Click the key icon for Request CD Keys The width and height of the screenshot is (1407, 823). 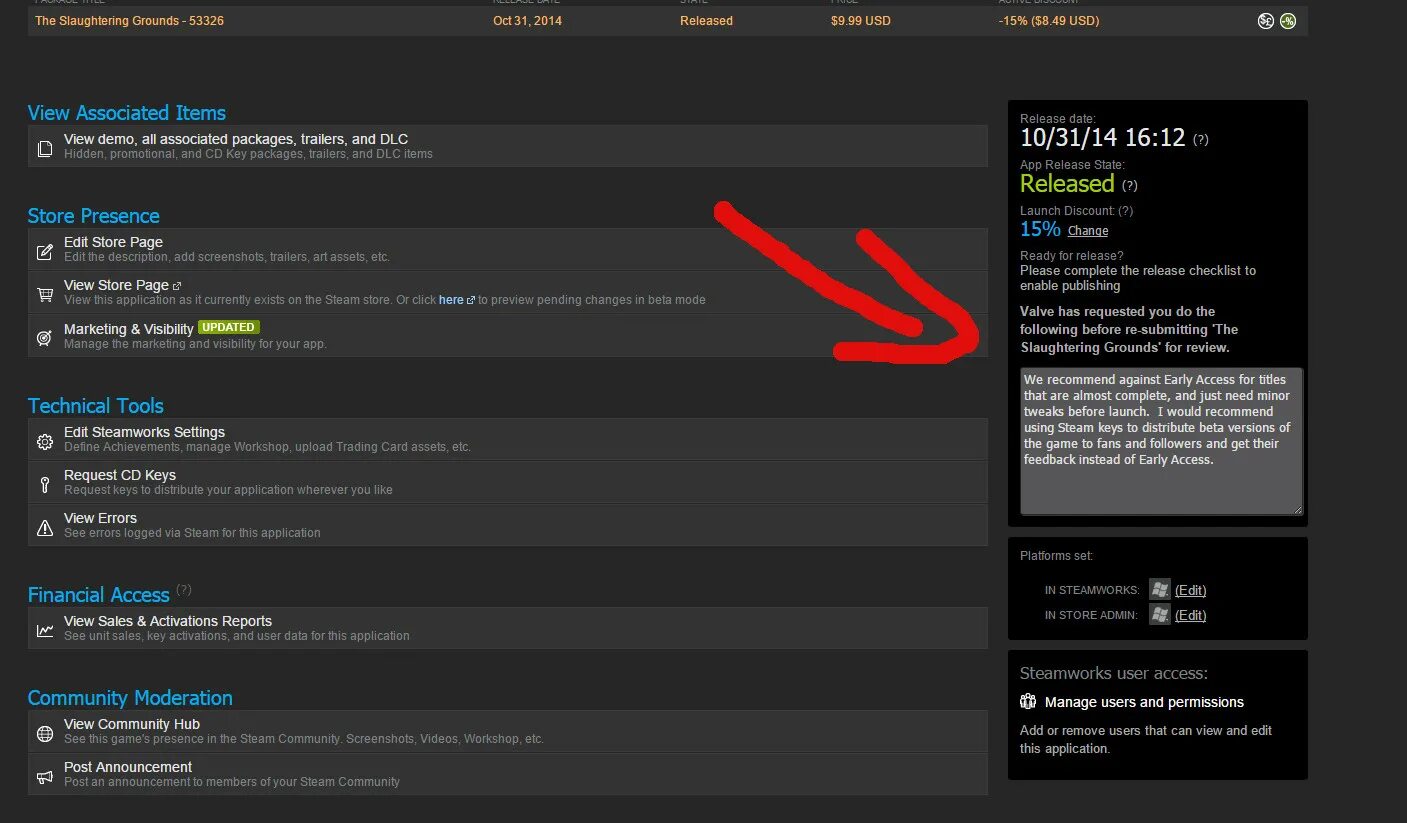tap(45, 484)
